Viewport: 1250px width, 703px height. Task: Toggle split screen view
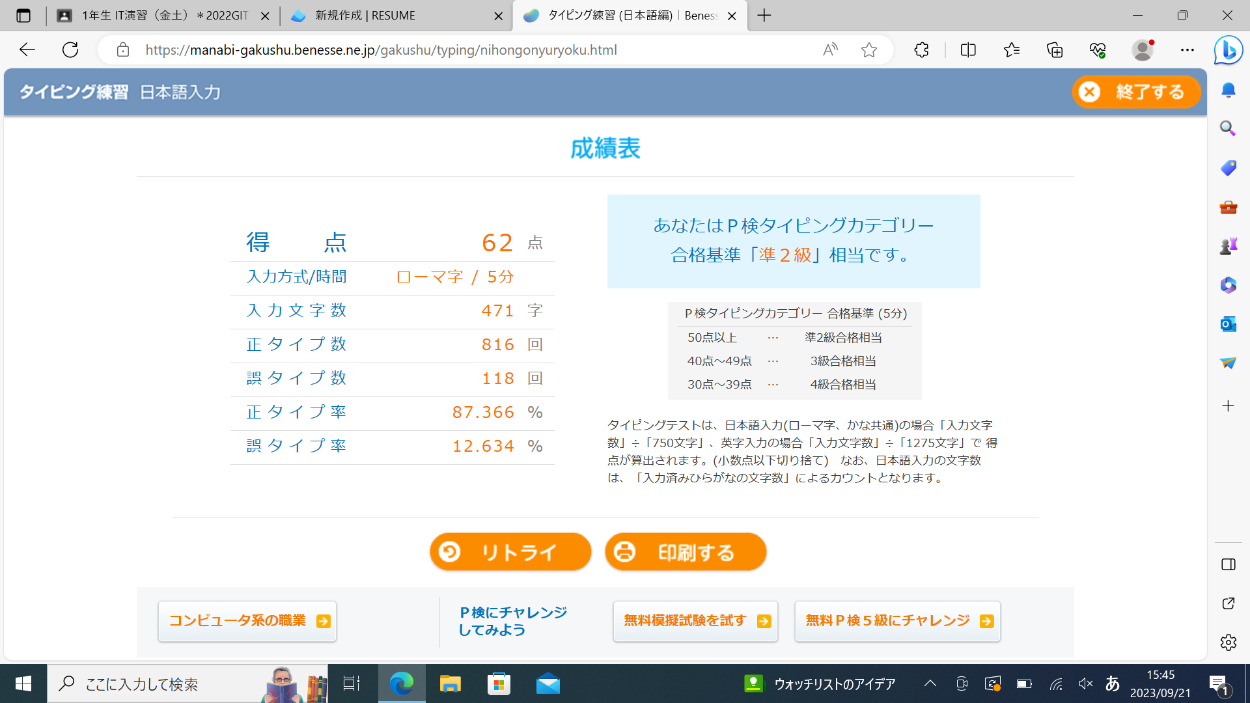[x=968, y=50]
